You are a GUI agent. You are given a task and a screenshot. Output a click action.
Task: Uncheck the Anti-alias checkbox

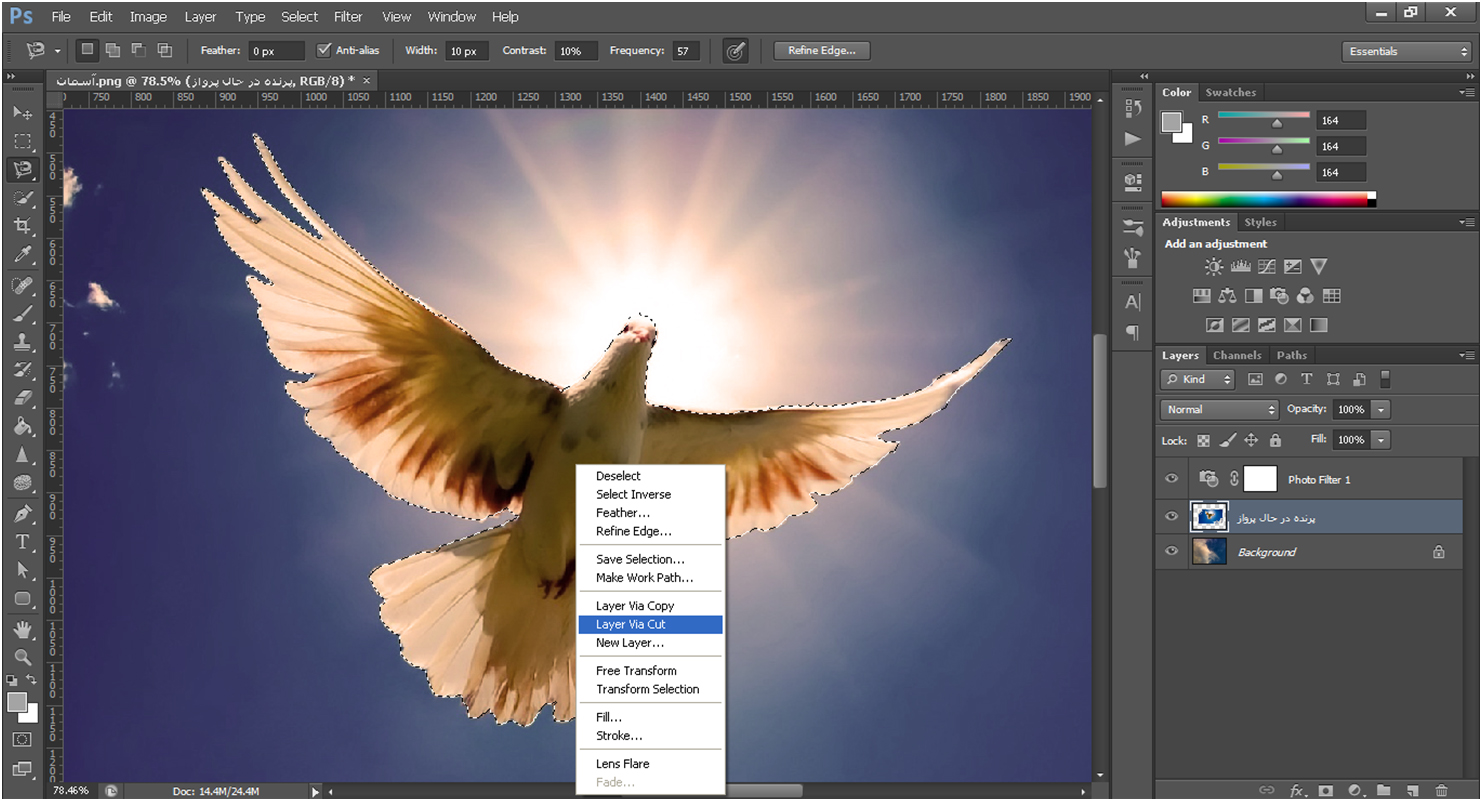click(323, 50)
